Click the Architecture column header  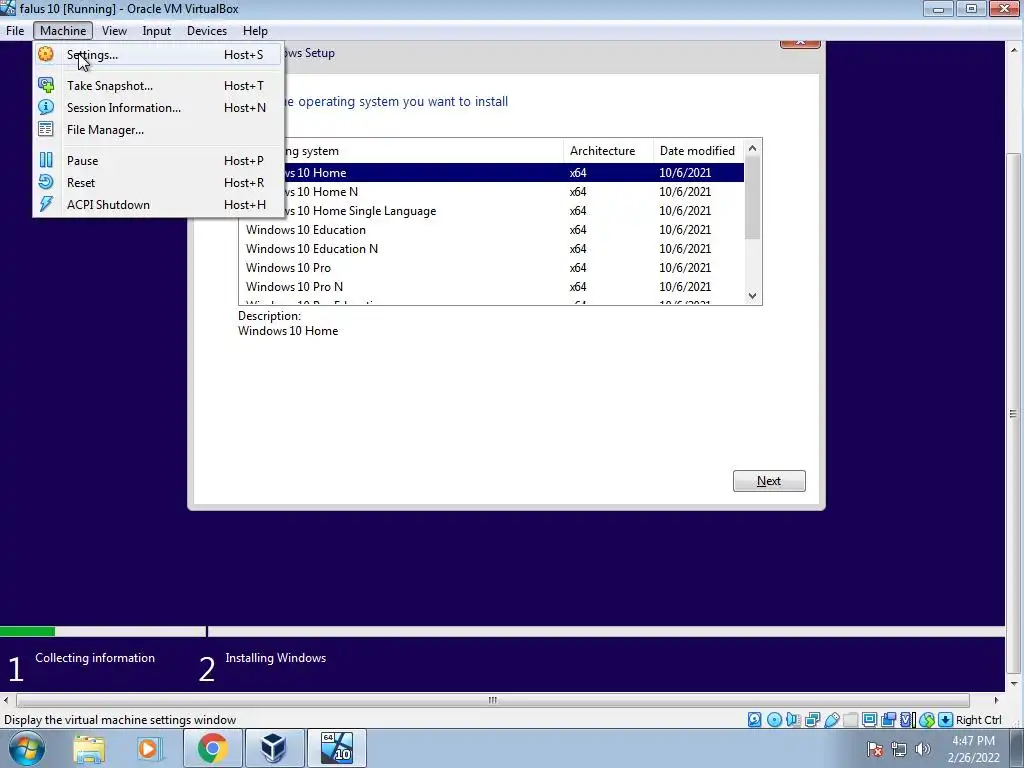click(x=608, y=151)
